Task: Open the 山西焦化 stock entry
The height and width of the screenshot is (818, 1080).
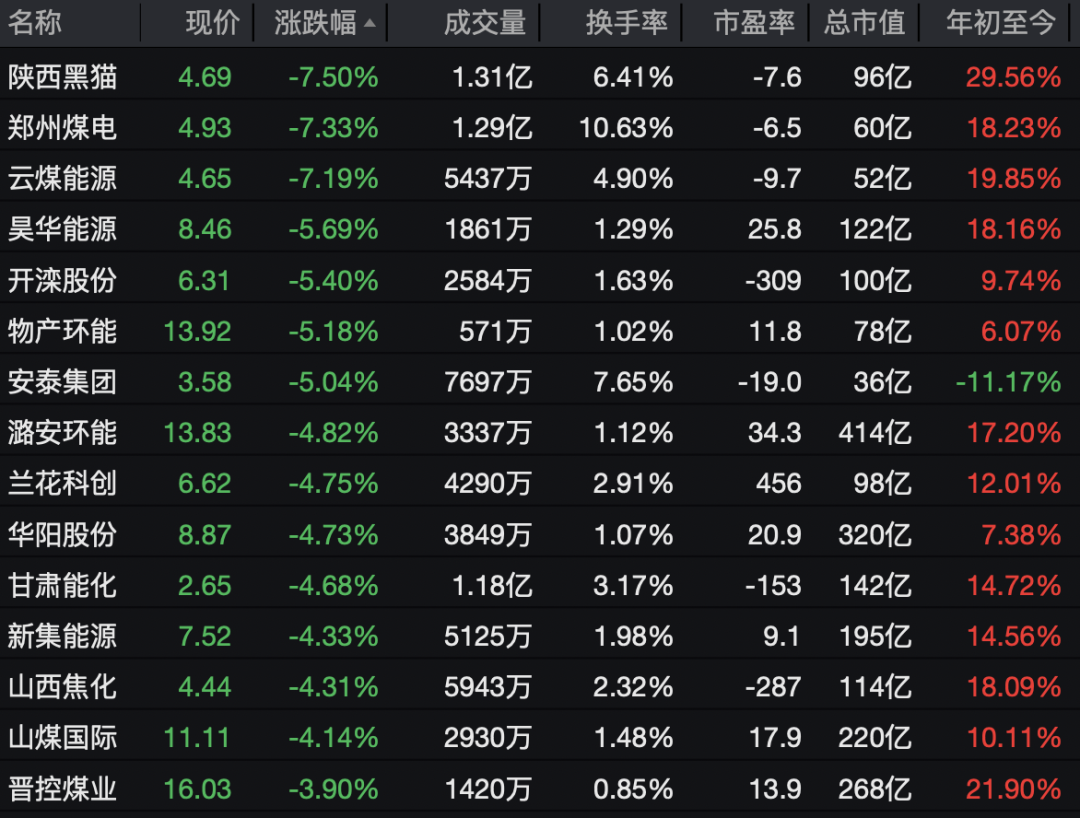Action: point(62,687)
